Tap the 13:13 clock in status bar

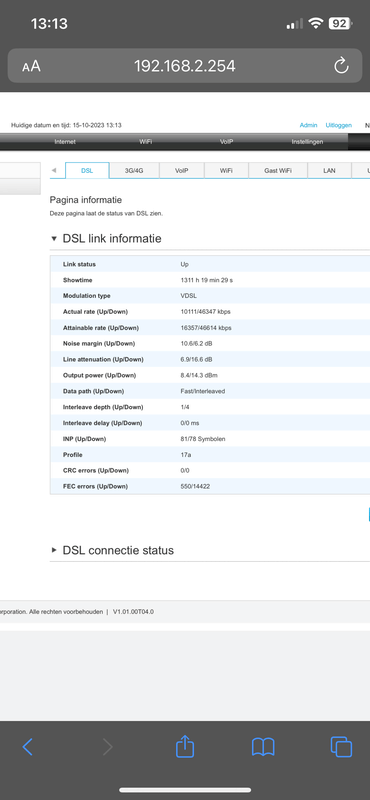tap(49, 23)
